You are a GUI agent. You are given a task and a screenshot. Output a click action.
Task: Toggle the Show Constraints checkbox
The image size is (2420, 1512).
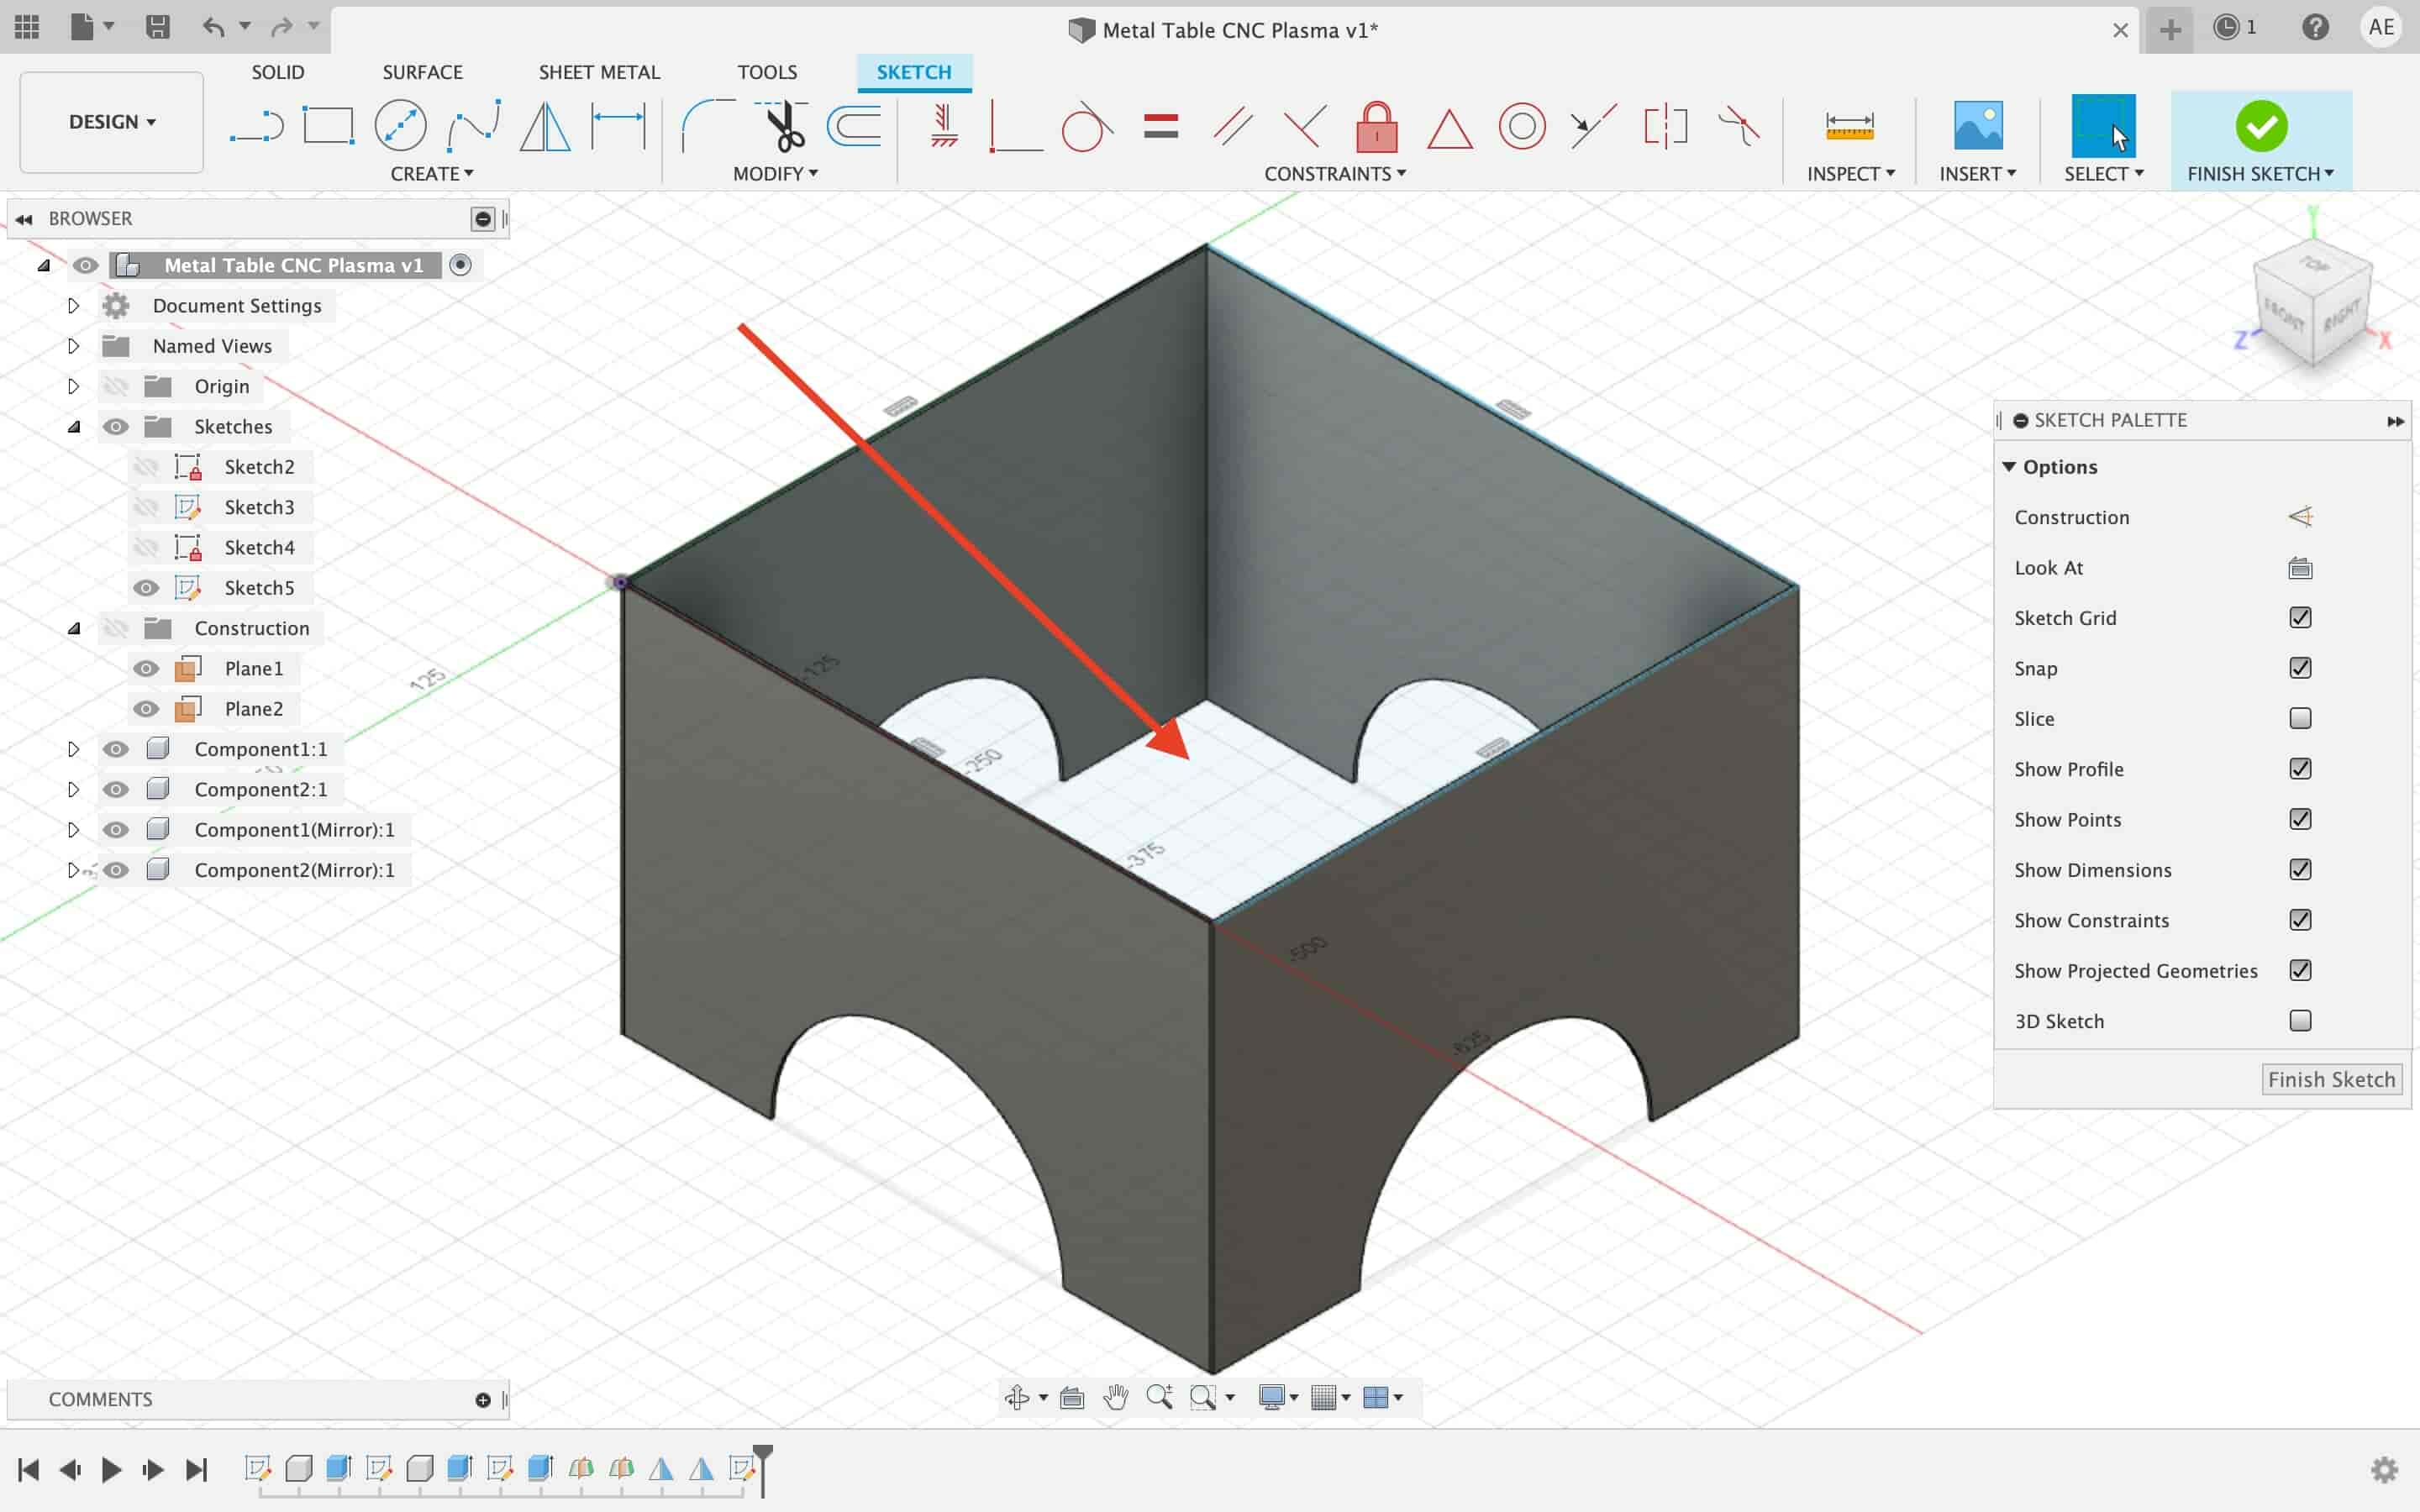tap(2300, 920)
